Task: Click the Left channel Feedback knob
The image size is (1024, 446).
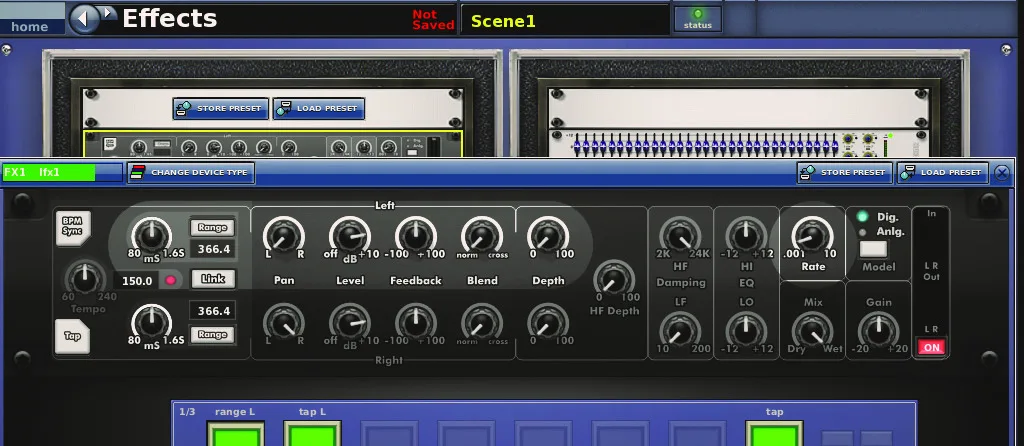Action: (416, 236)
